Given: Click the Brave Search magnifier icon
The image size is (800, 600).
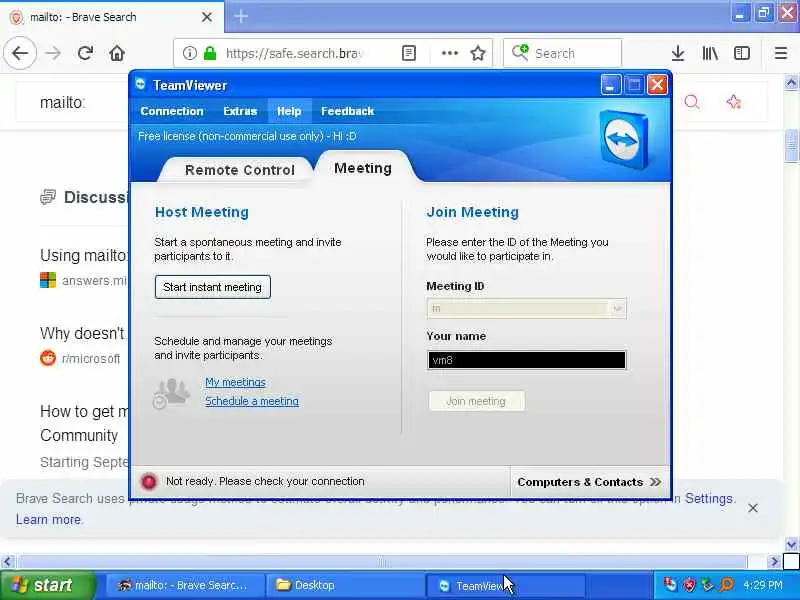Looking at the screenshot, I should (692, 102).
